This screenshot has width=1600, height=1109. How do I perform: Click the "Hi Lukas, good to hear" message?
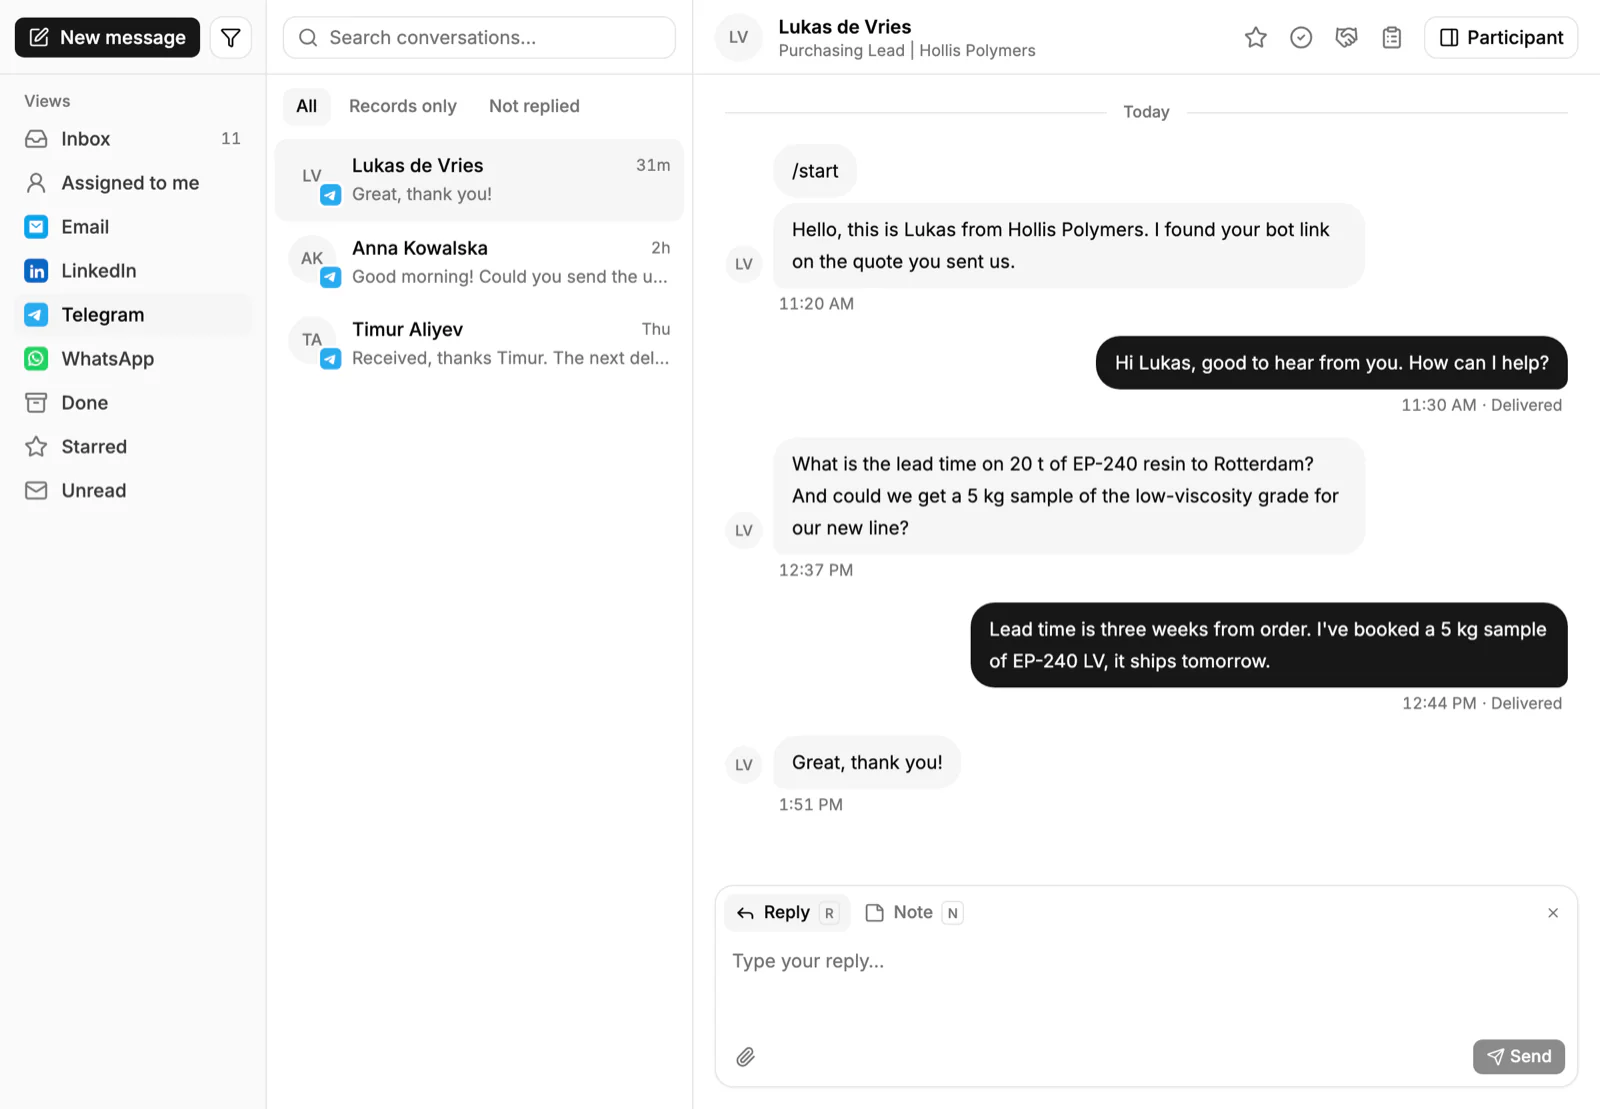pyautogui.click(x=1332, y=363)
